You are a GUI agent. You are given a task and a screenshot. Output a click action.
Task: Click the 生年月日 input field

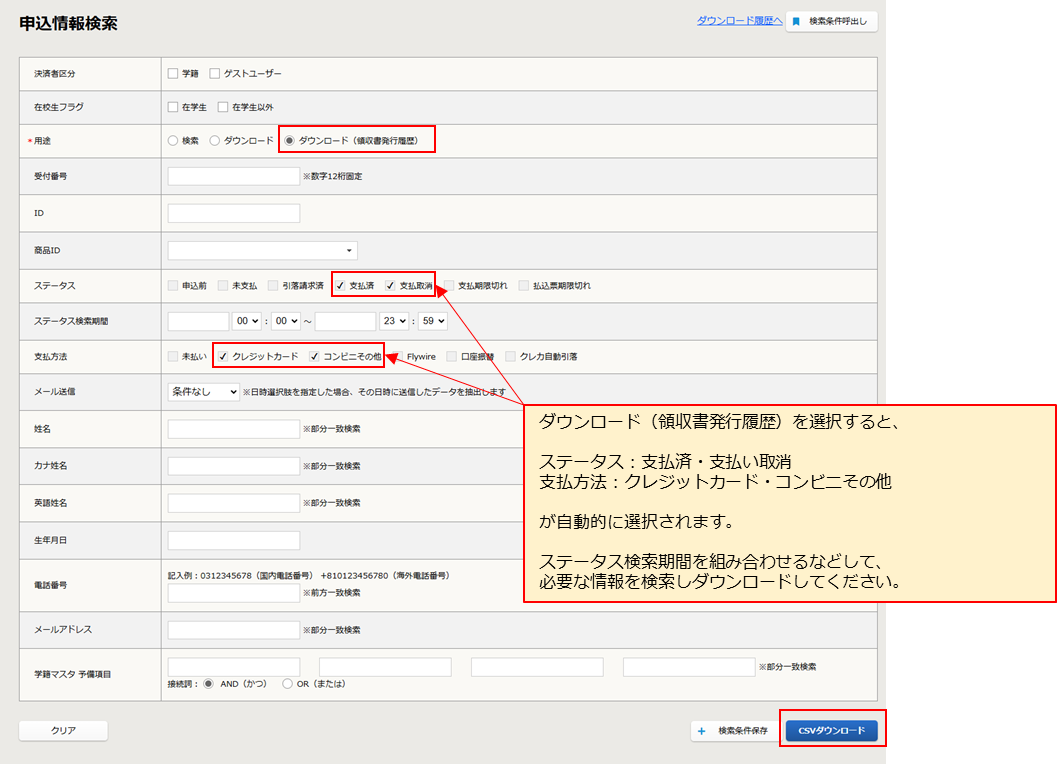pos(234,540)
